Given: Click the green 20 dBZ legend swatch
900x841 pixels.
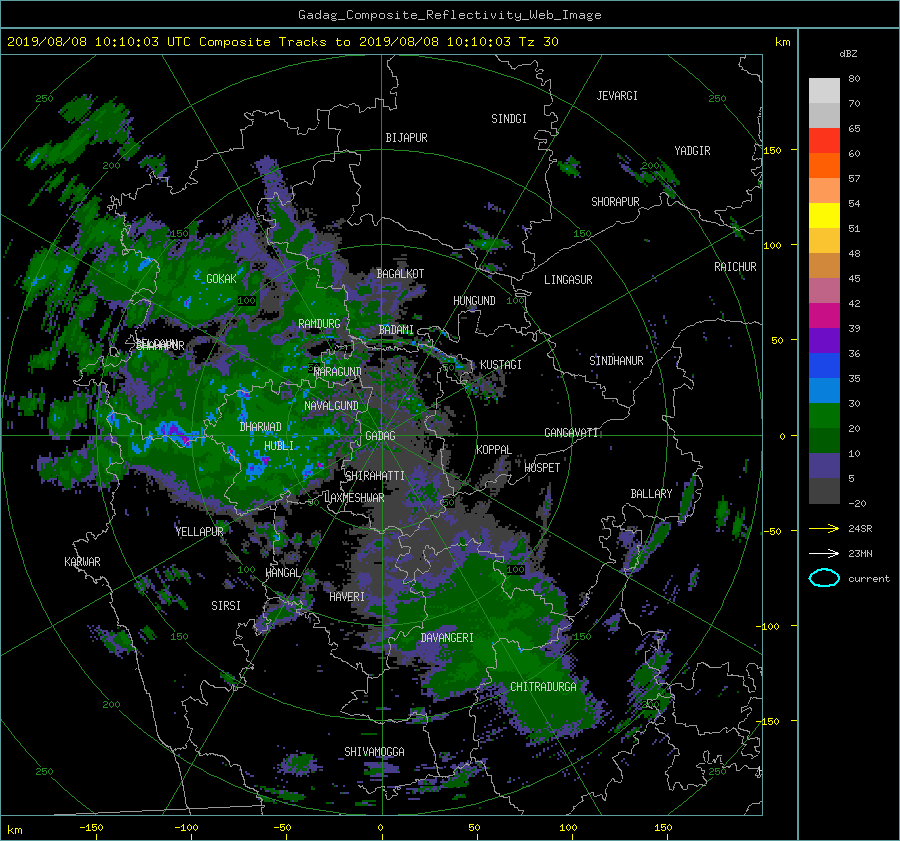Looking at the screenshot, I should [824, 416].
